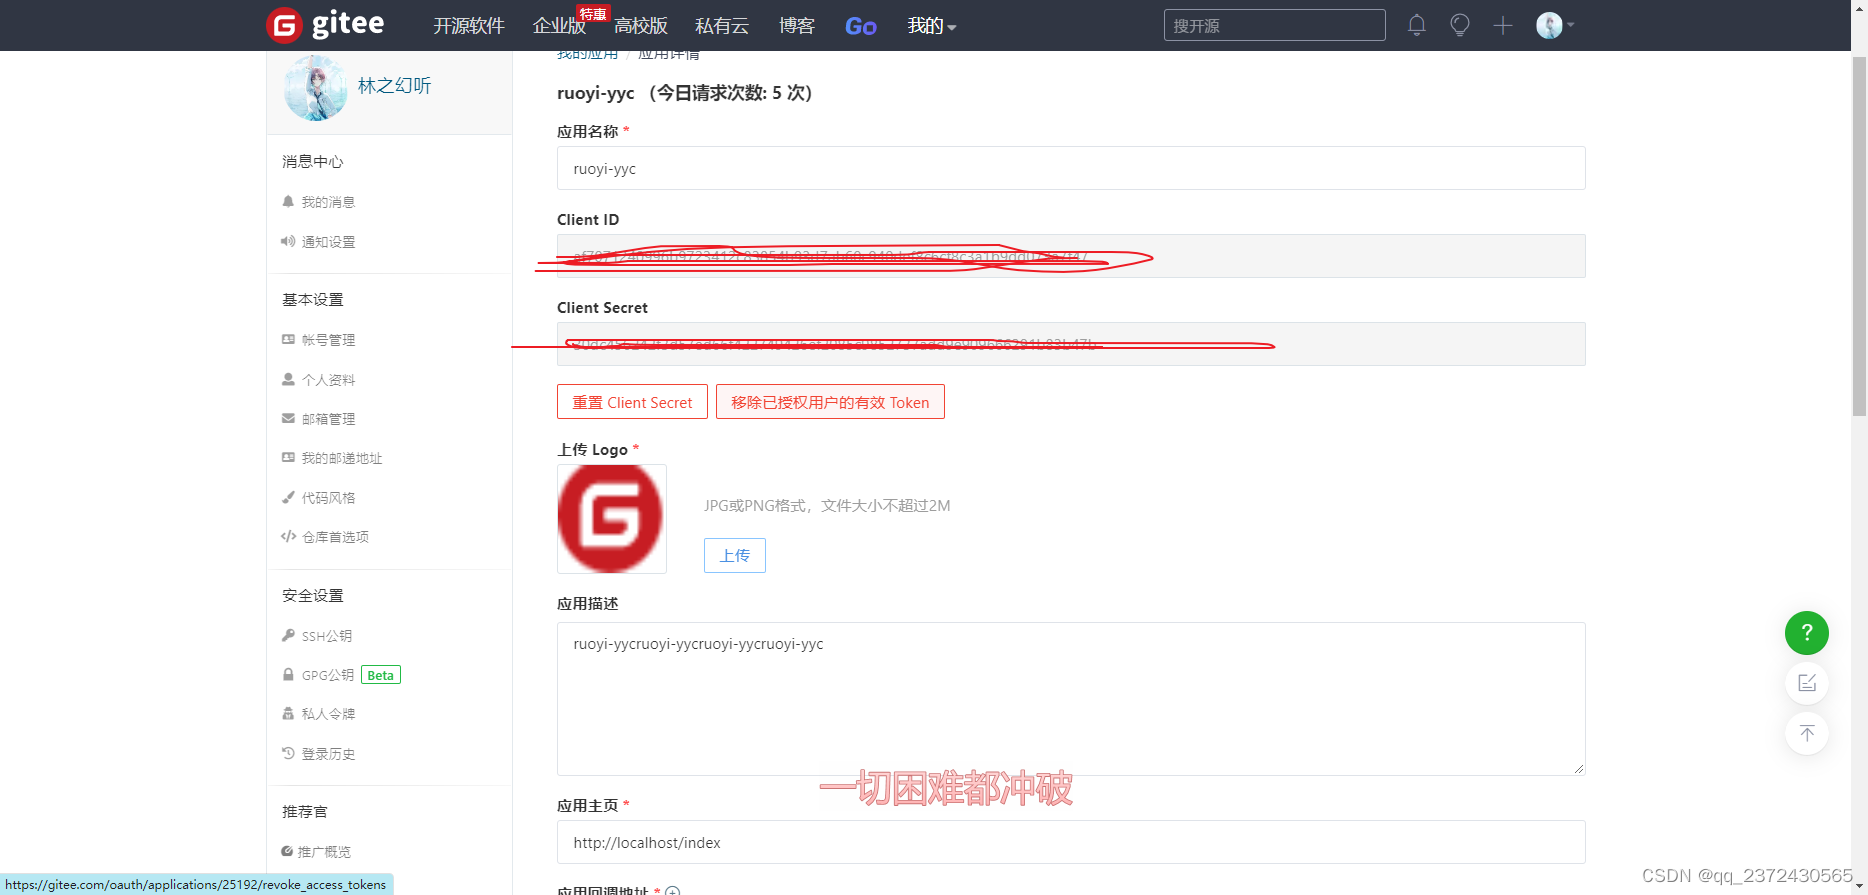Viewport: 1868px width, 895px height.
Task: Click the icon beside 私人令牌
Action: click(x=288, y=713)
